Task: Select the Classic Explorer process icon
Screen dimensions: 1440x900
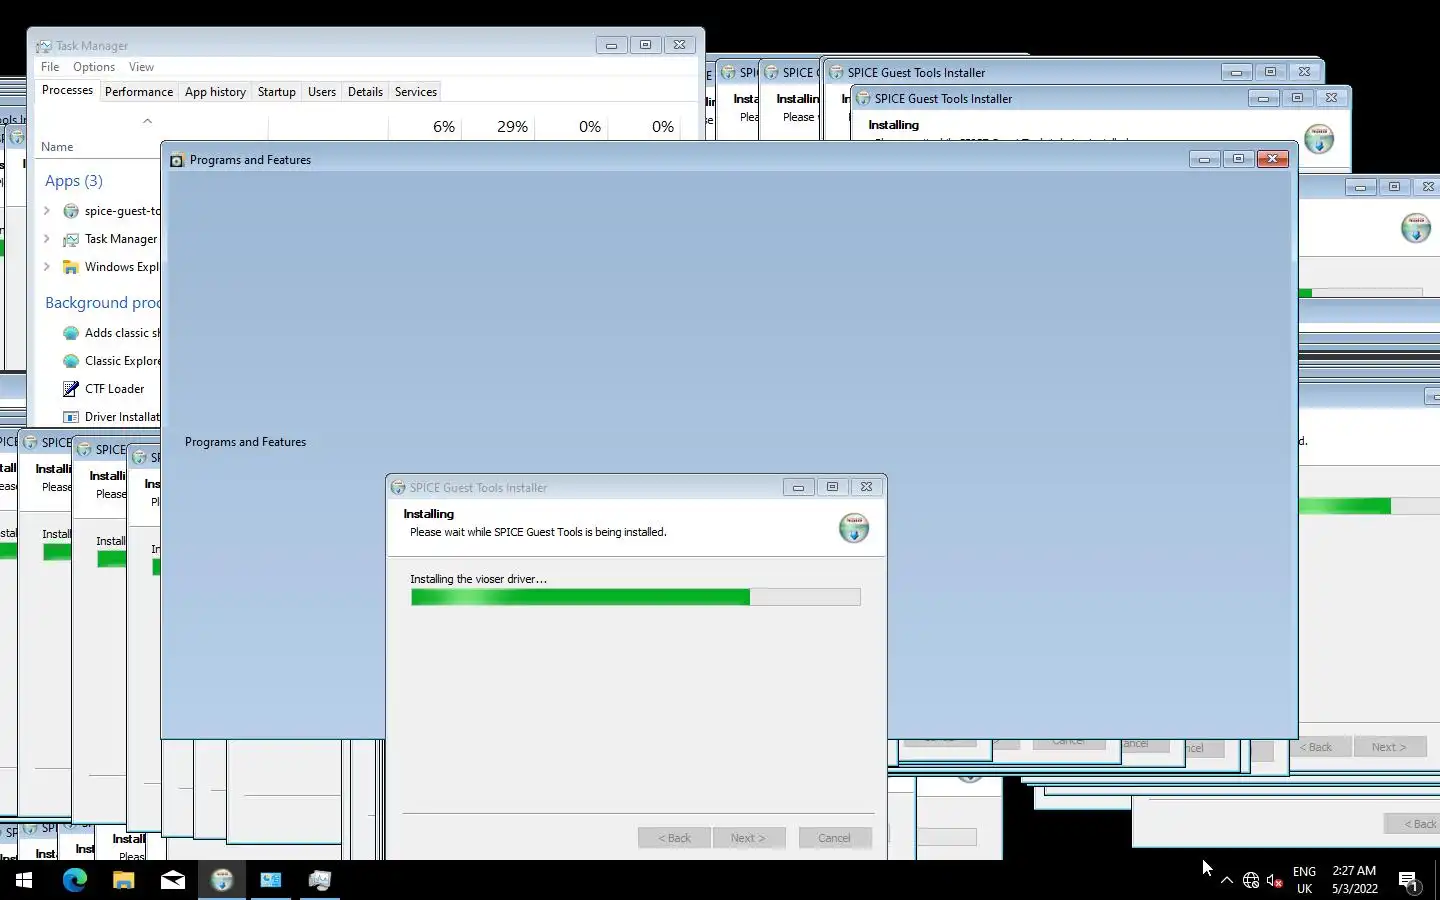Action: 71,361
